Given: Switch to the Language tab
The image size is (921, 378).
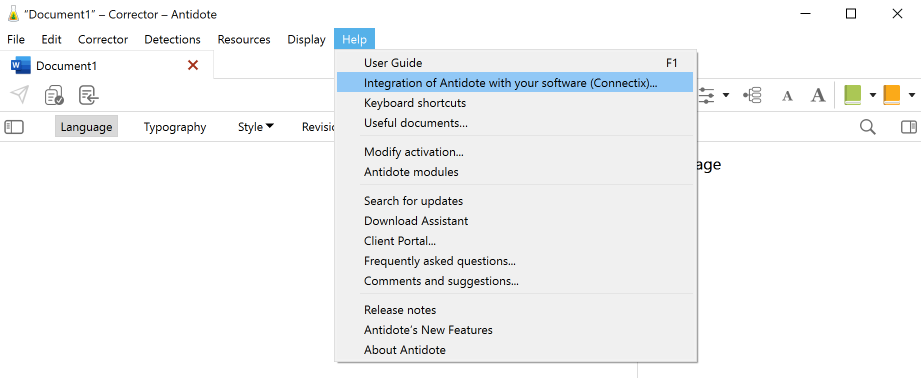Looking at the screenshot, I should (86, 127).
